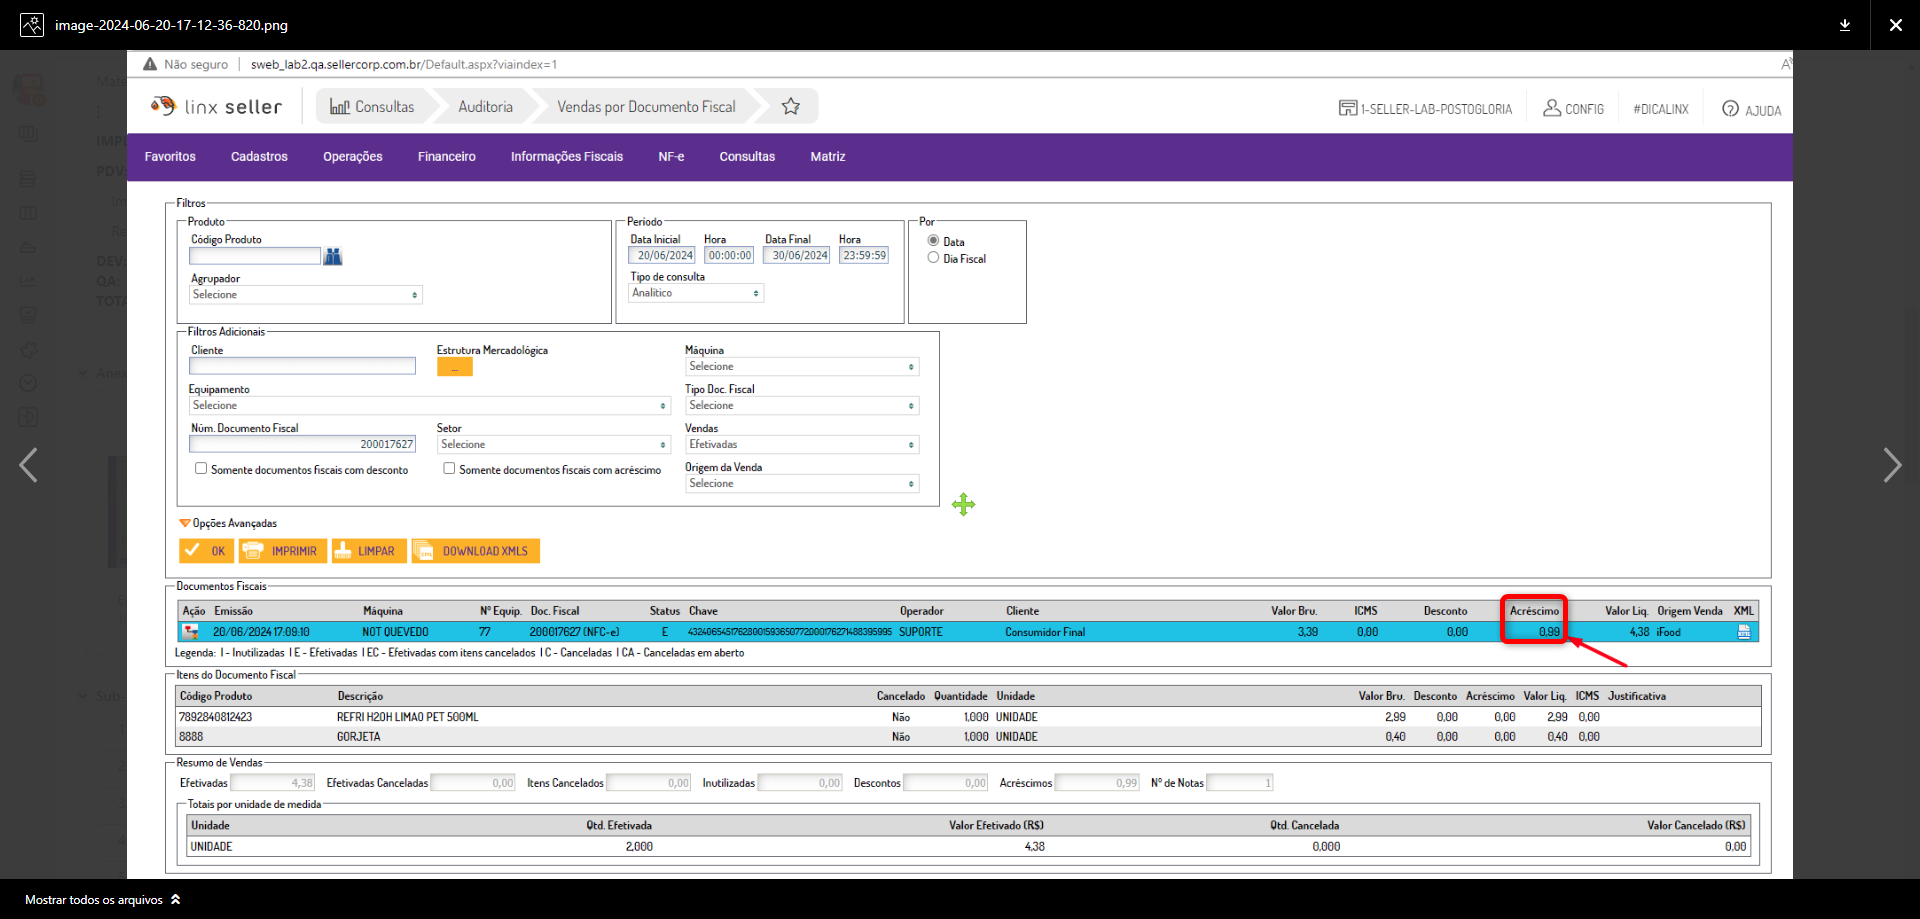Click the LIMPAR button
This screenshot has width=1920, height=919.
(369, 551)
